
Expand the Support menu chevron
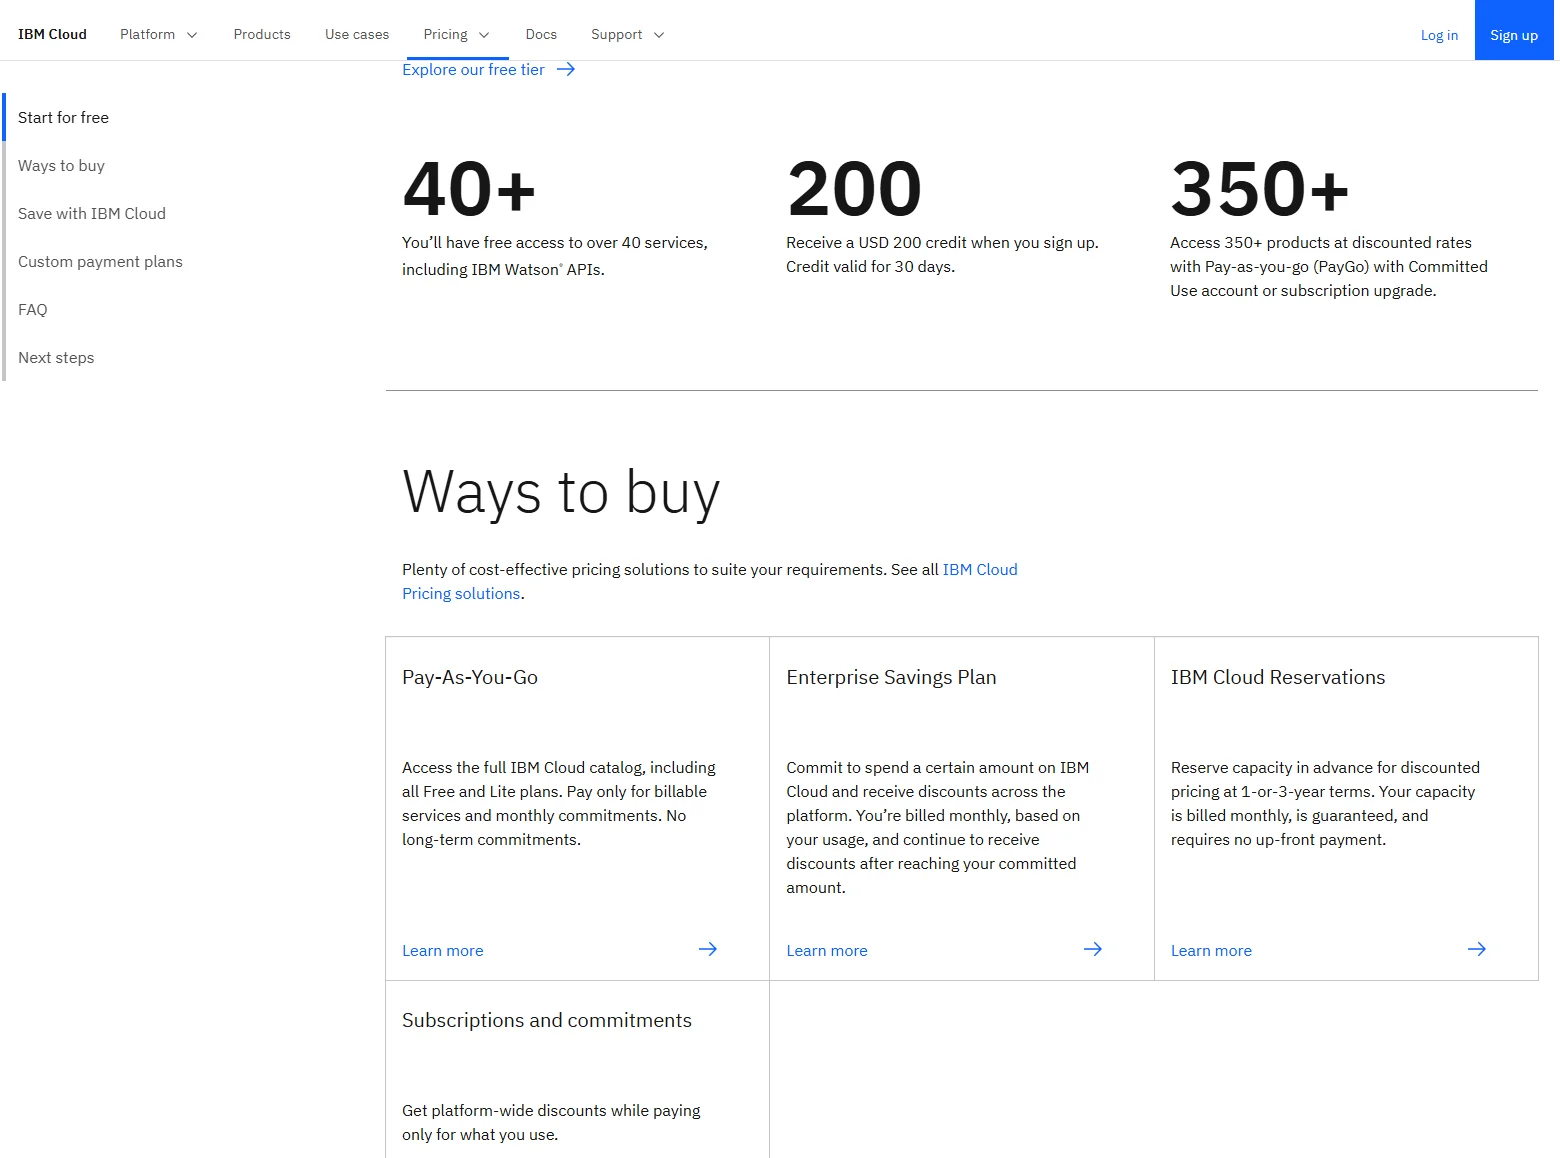click(x=659, y=35)
